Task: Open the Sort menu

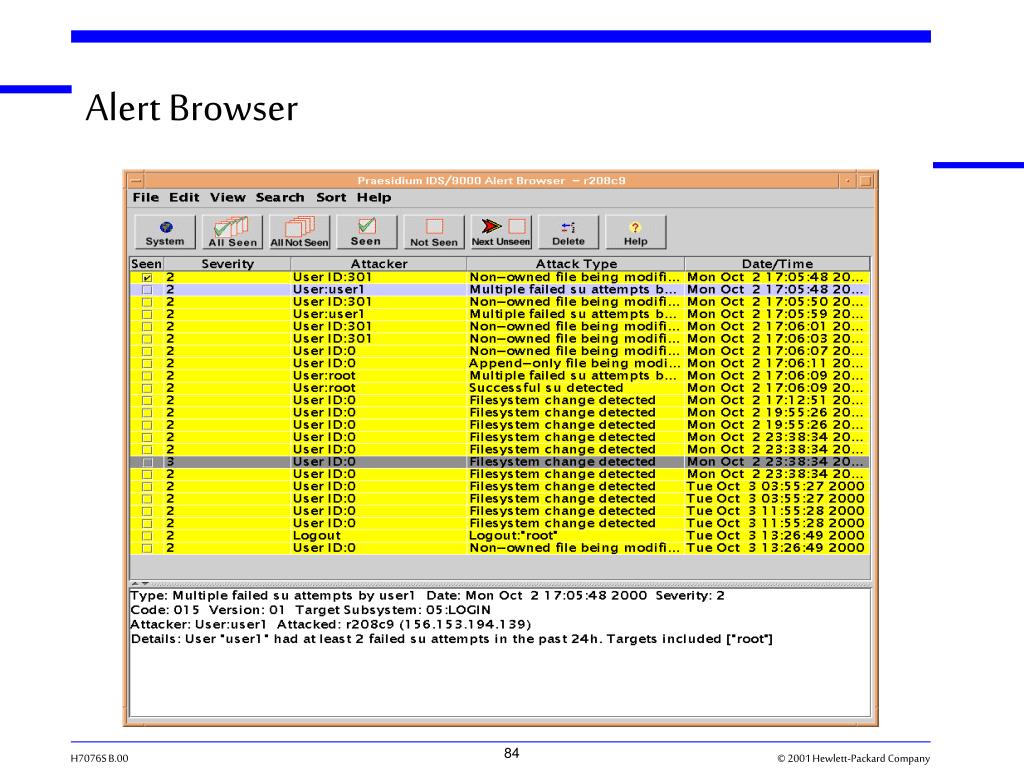Action: (331, 197)
